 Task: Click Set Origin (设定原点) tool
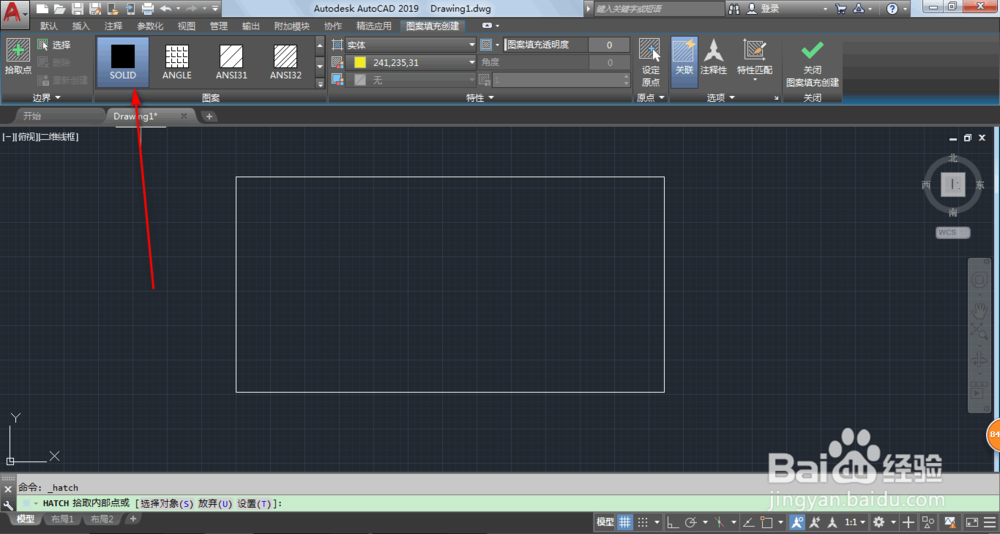650,63
